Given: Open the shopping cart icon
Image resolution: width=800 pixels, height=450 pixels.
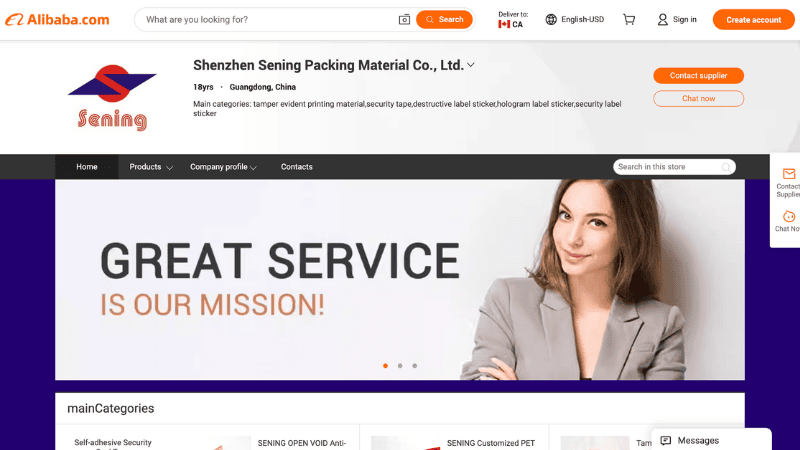Looking at the screenshot, I should point(629,19).
